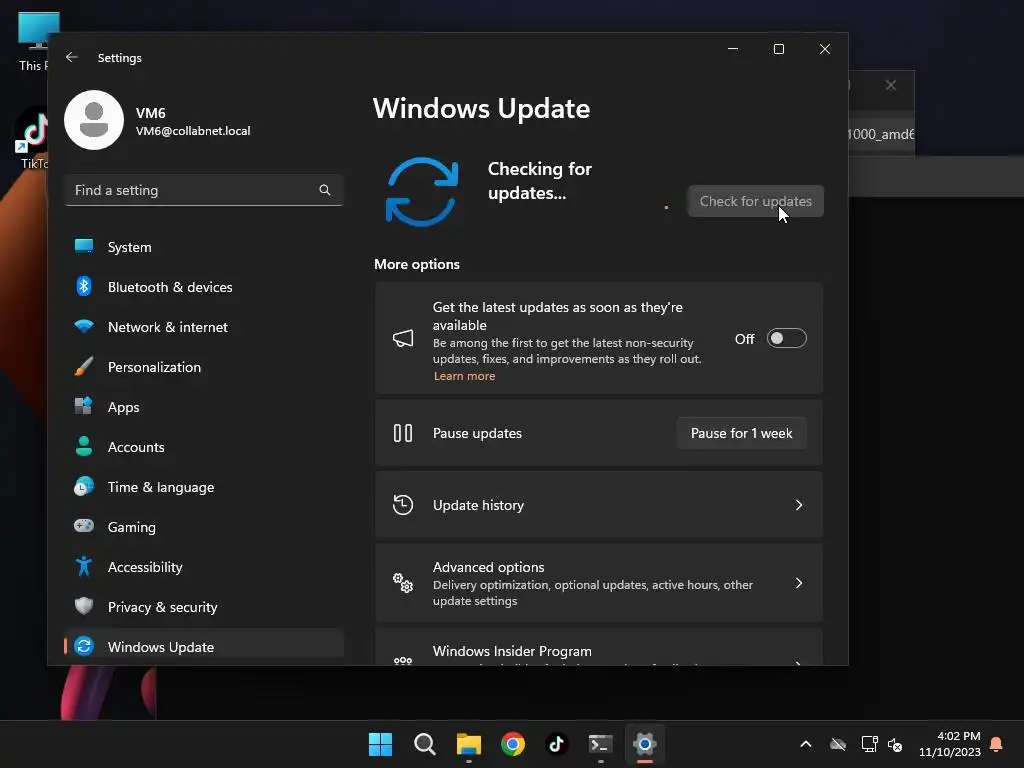Click the Pause updates pause icon
This screenshot has height=768, width=1024.
[403, 433]
